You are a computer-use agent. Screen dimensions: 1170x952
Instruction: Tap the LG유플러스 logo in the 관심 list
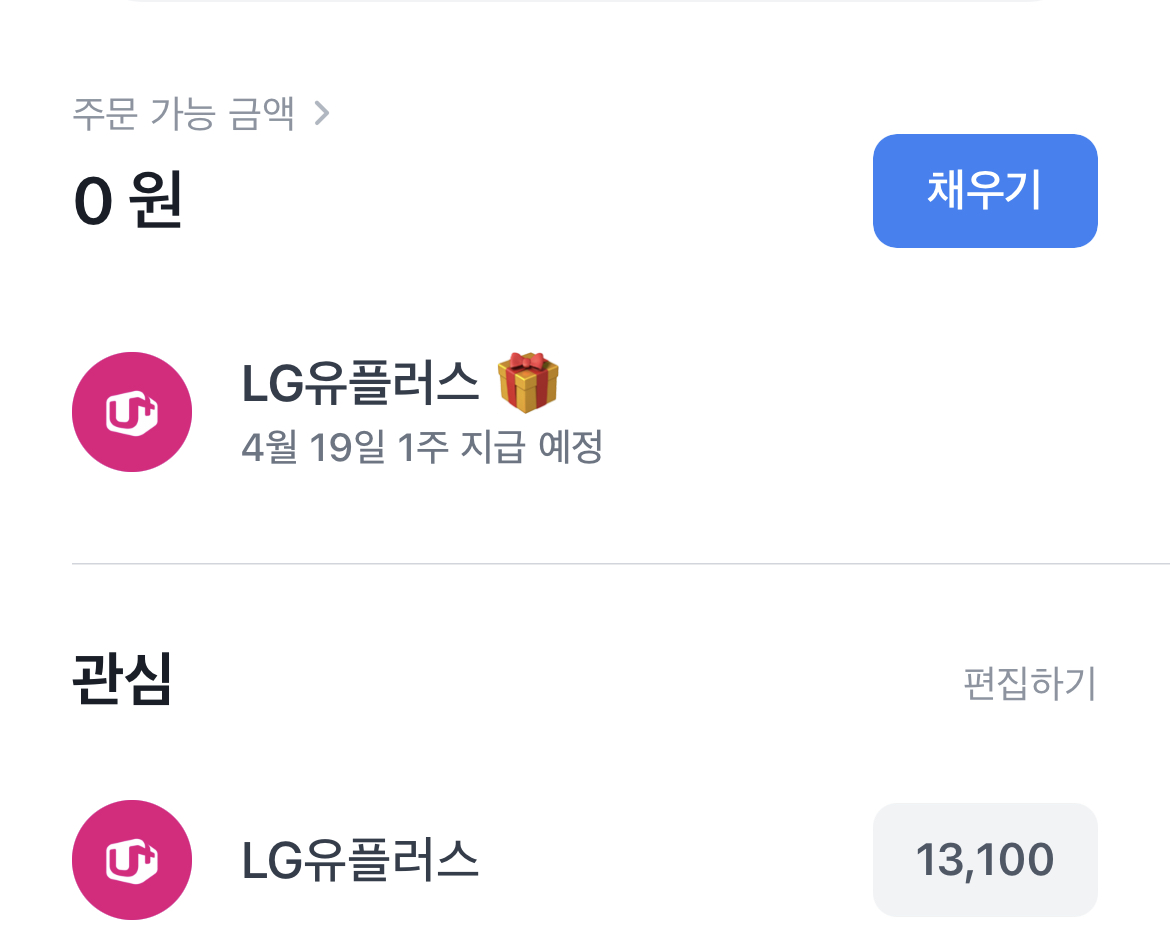132,860
